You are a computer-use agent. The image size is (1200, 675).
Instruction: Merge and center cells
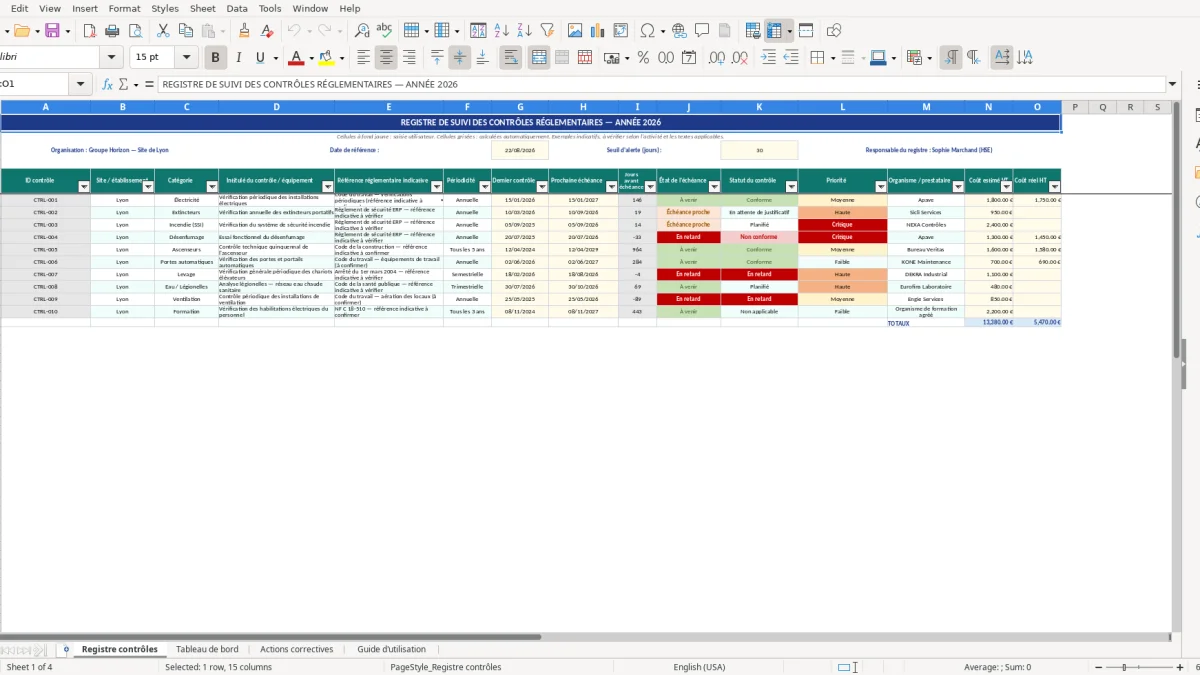click(539, 58)
